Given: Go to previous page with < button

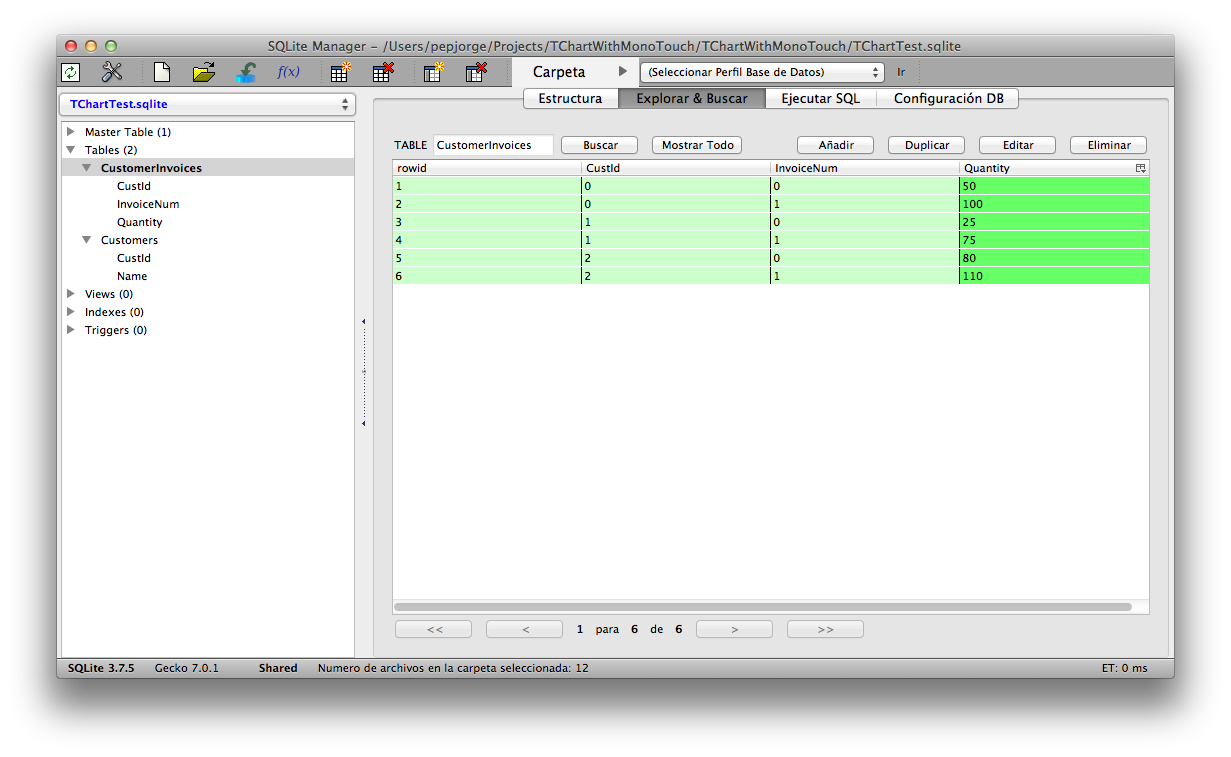Looking at the screenshot, I should 525,629.
